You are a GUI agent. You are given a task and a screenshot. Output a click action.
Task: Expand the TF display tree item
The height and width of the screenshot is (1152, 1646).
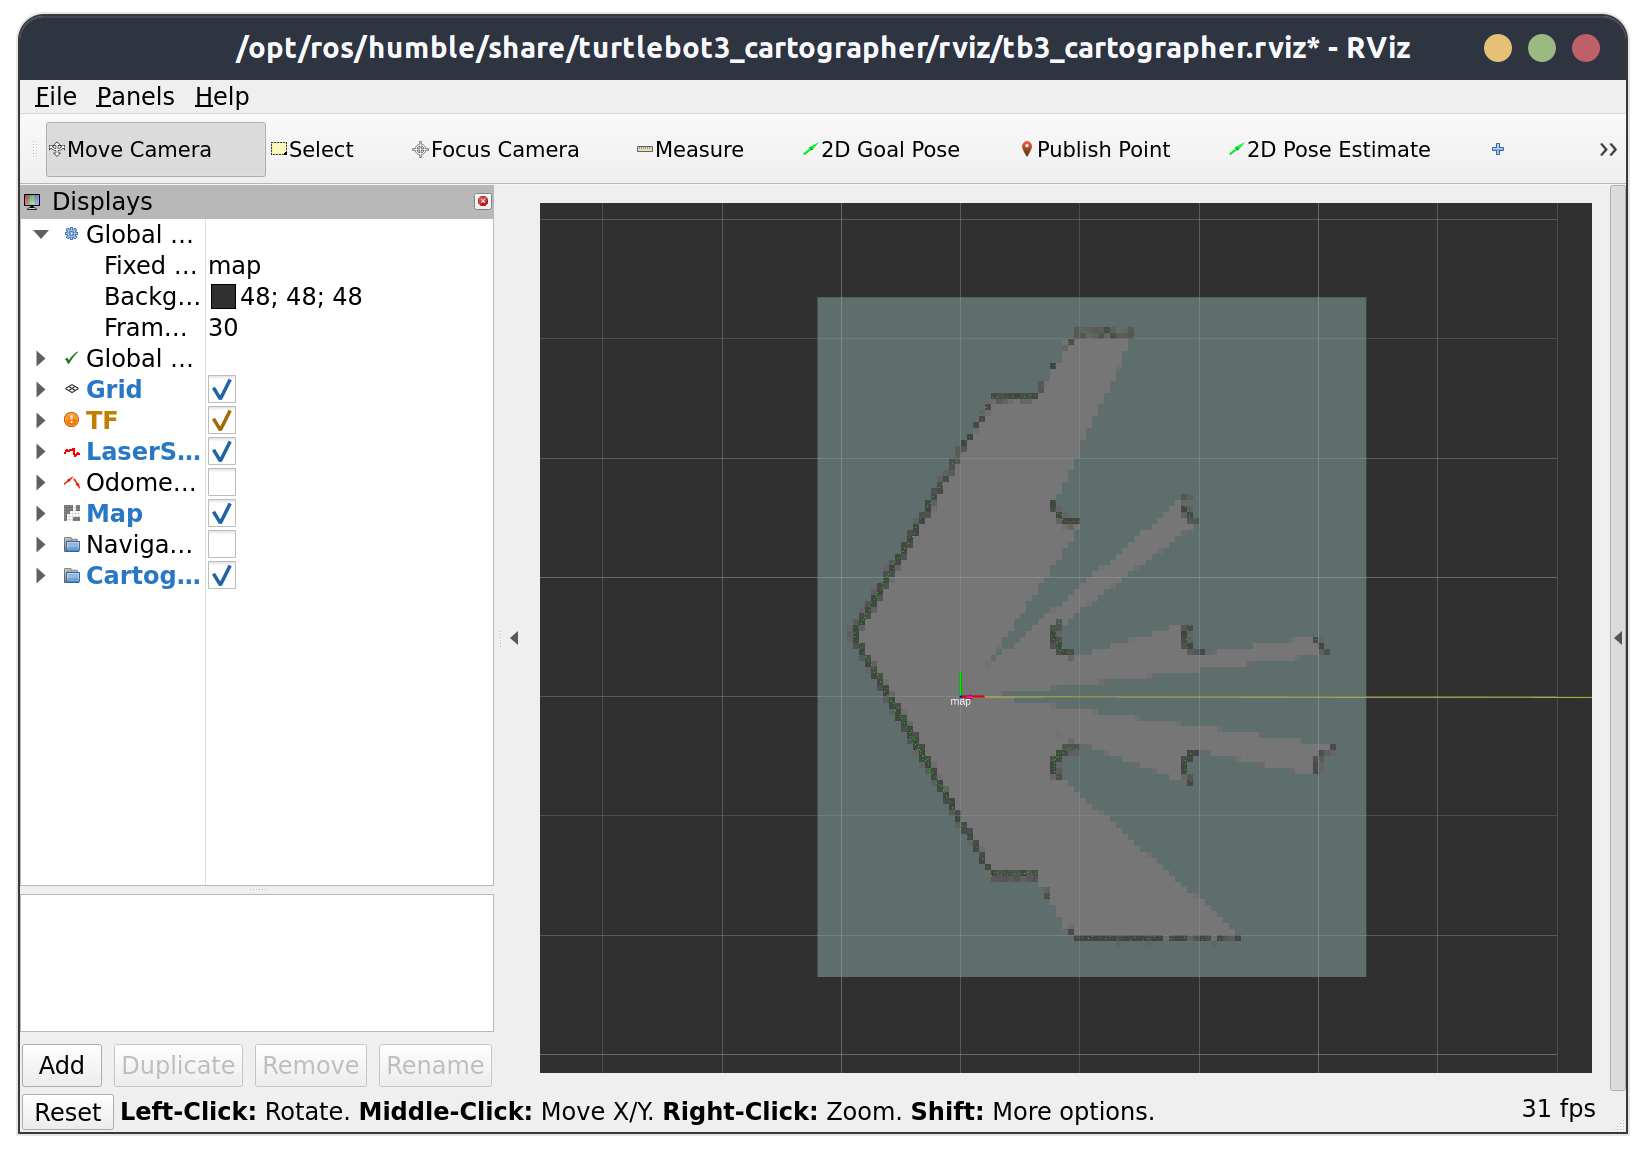41,421
